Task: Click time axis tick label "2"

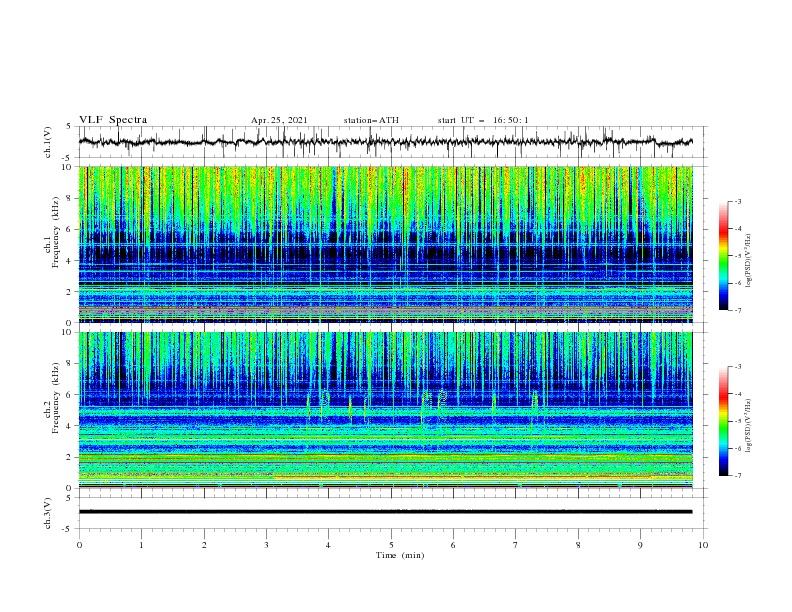Action: (x=204, y=545)
